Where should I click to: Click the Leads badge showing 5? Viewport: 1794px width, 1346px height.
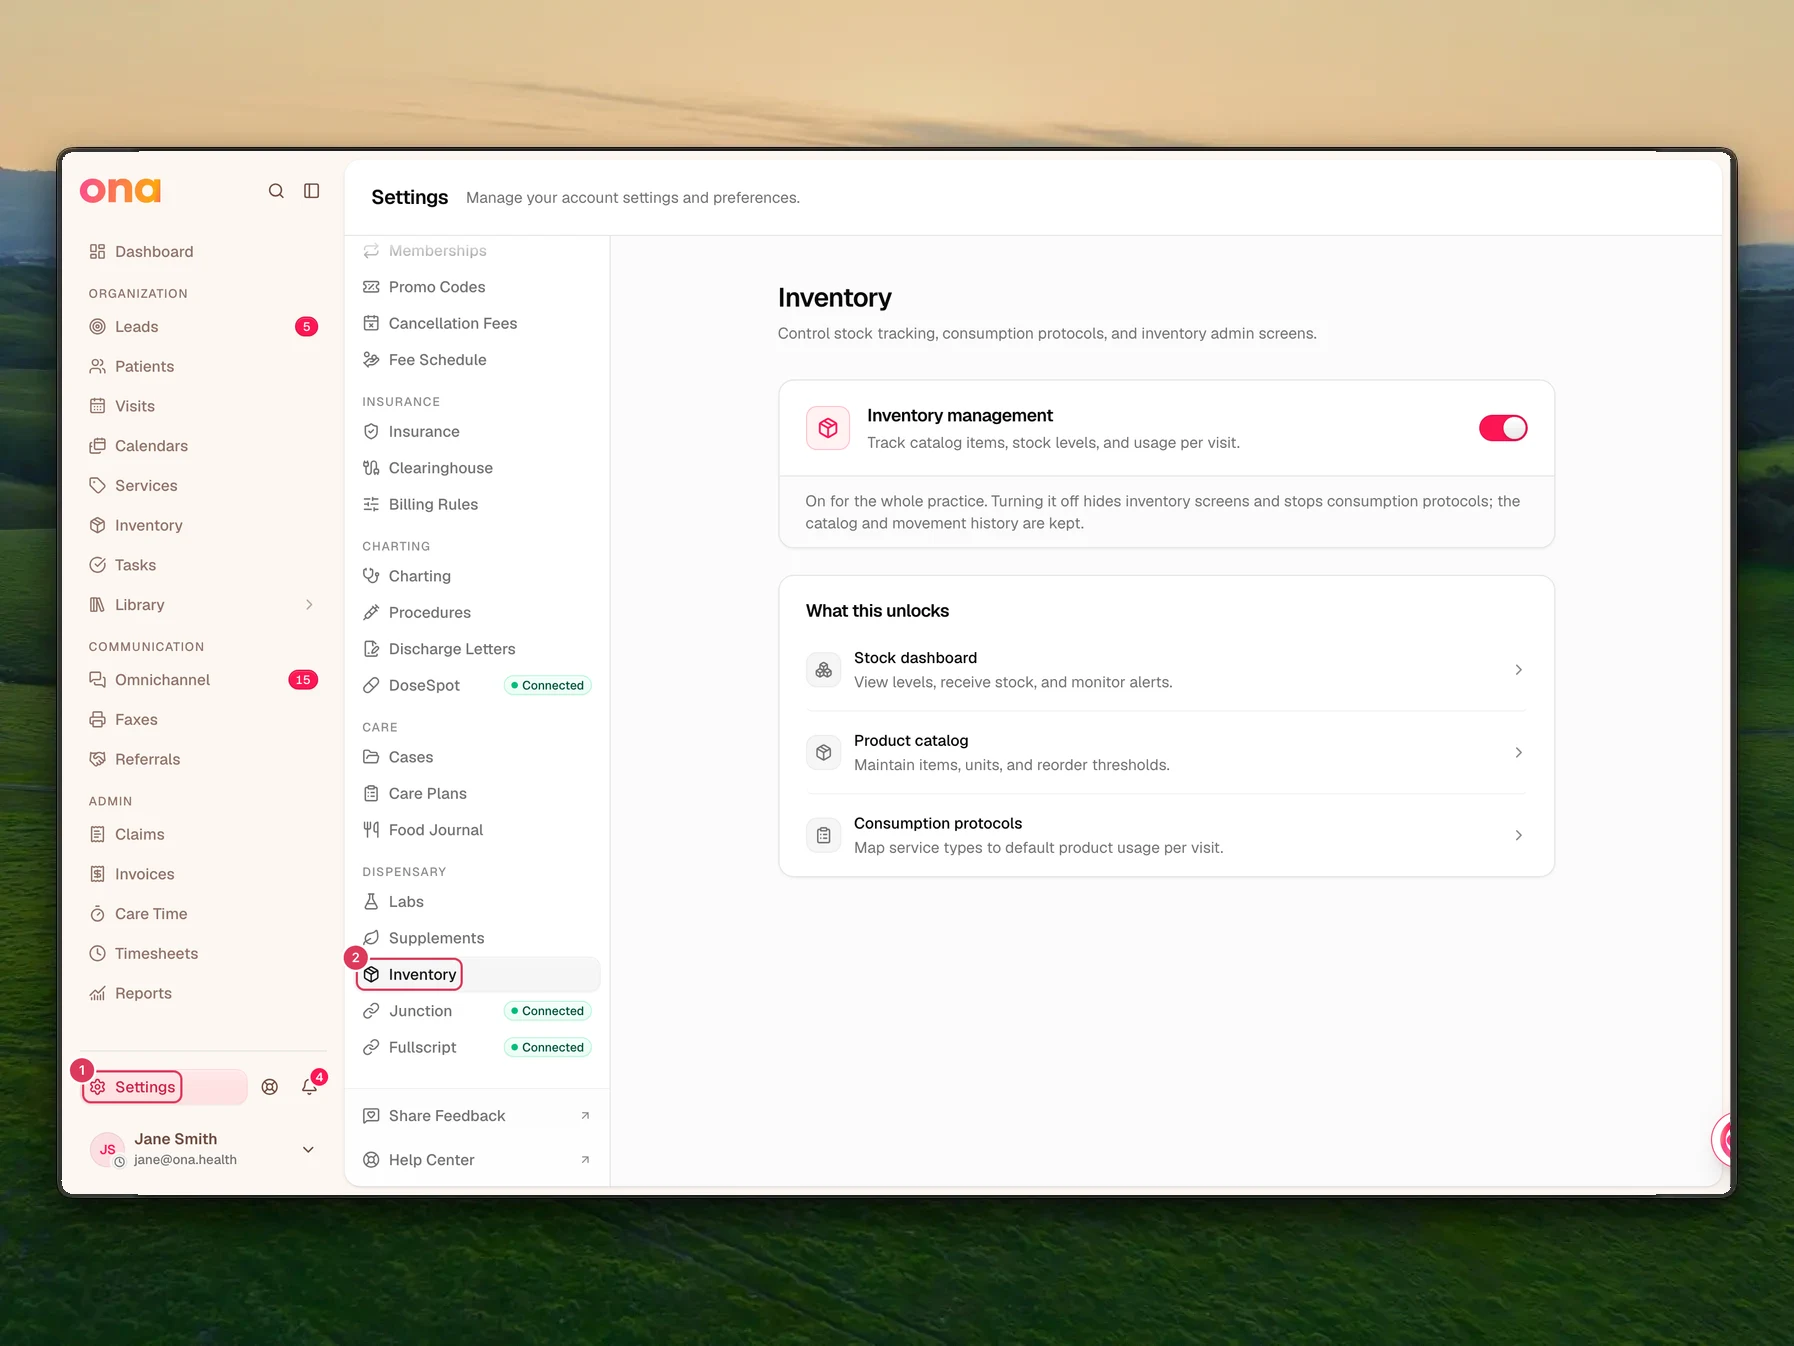pos(307,327)
